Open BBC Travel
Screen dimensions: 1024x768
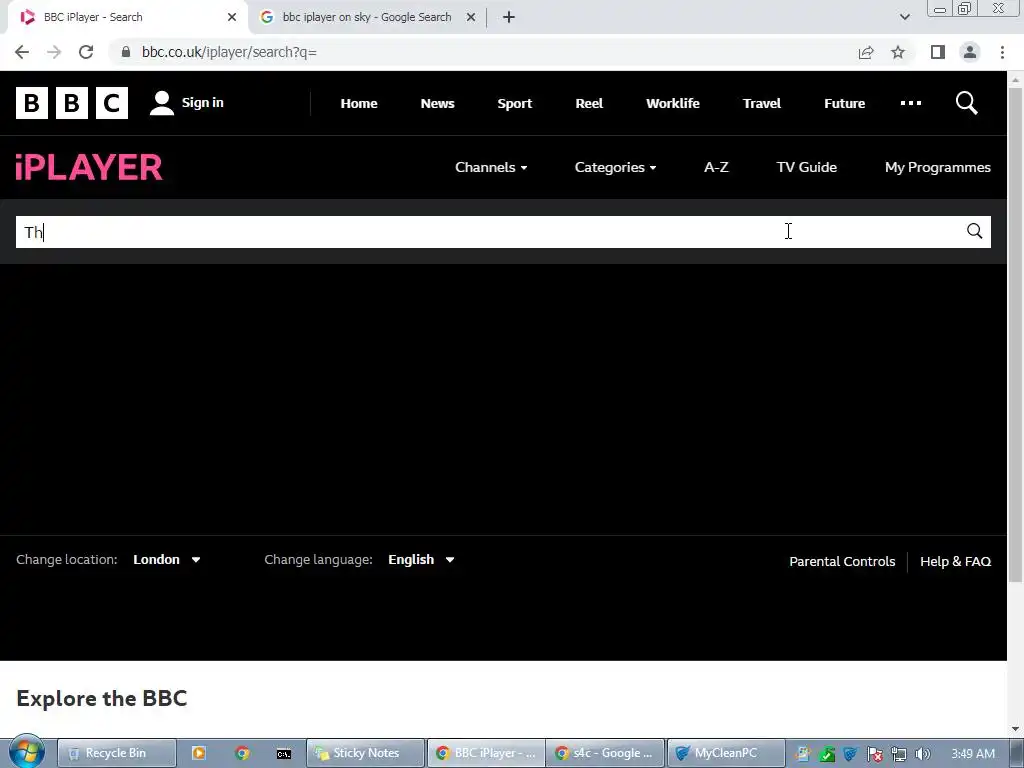761,103
